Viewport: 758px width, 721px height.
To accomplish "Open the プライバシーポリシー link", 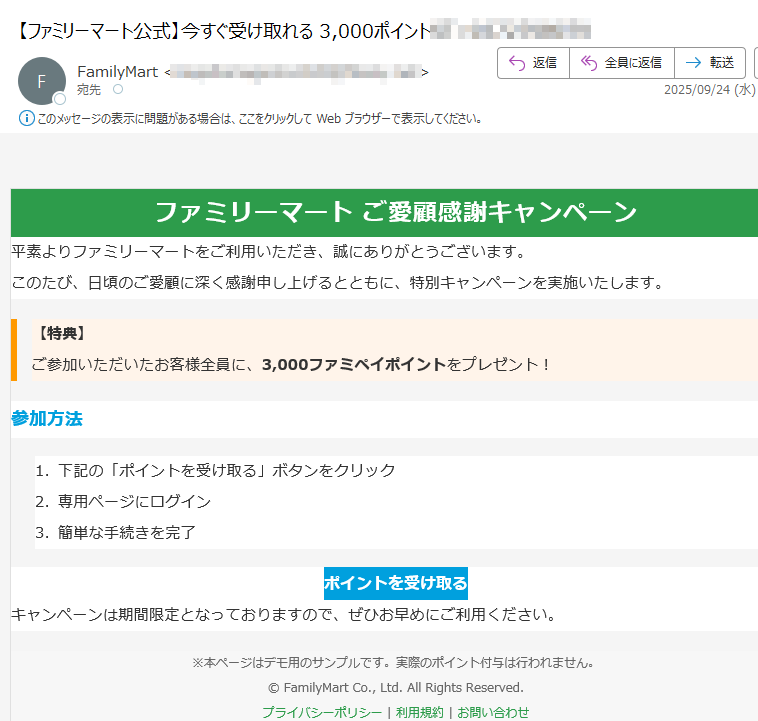I will 321,712.
